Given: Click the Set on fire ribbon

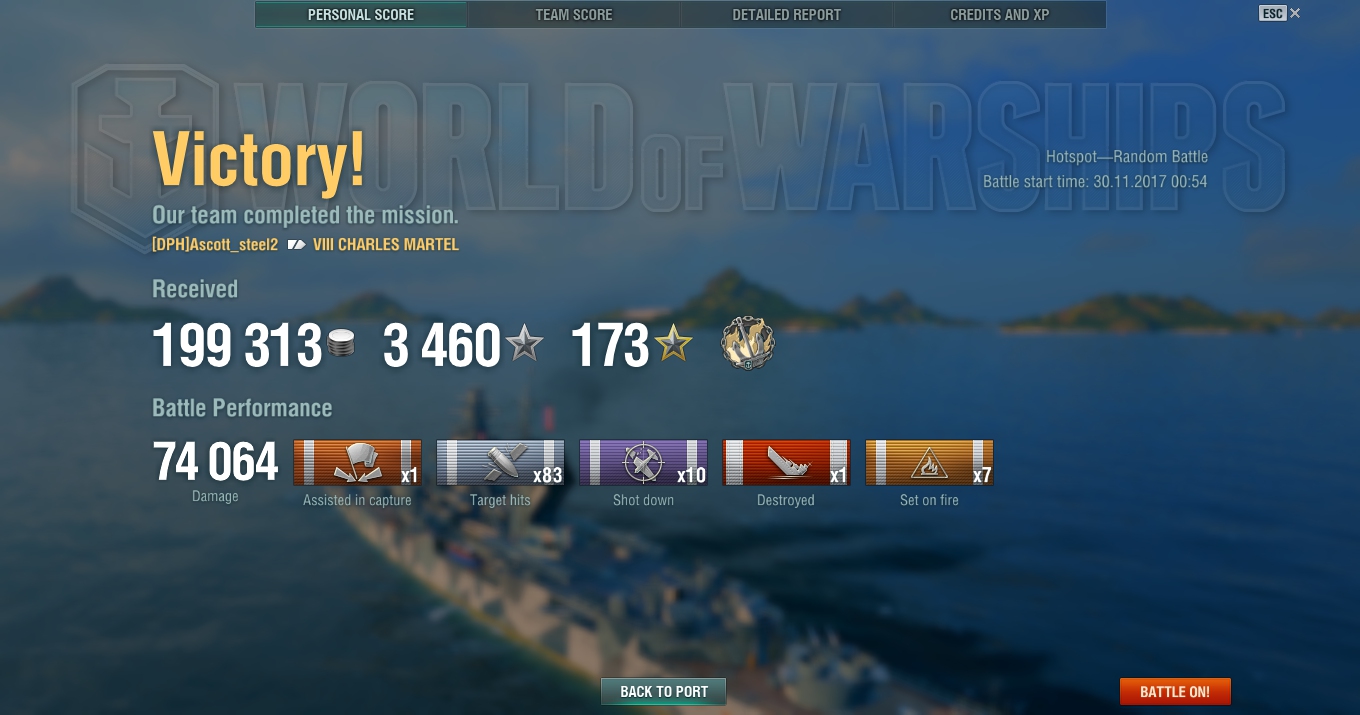Looking at the screenshot, I should 929,462.
